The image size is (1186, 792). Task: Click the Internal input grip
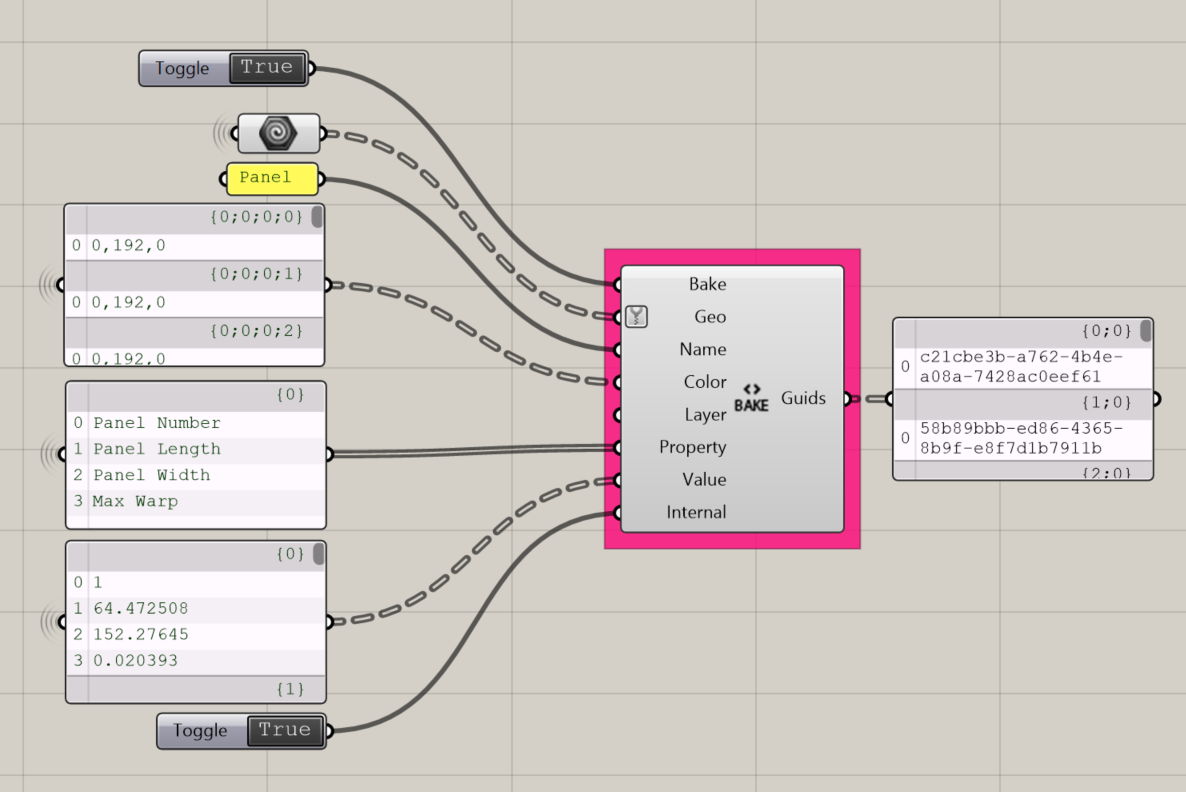tap(618, 512)
